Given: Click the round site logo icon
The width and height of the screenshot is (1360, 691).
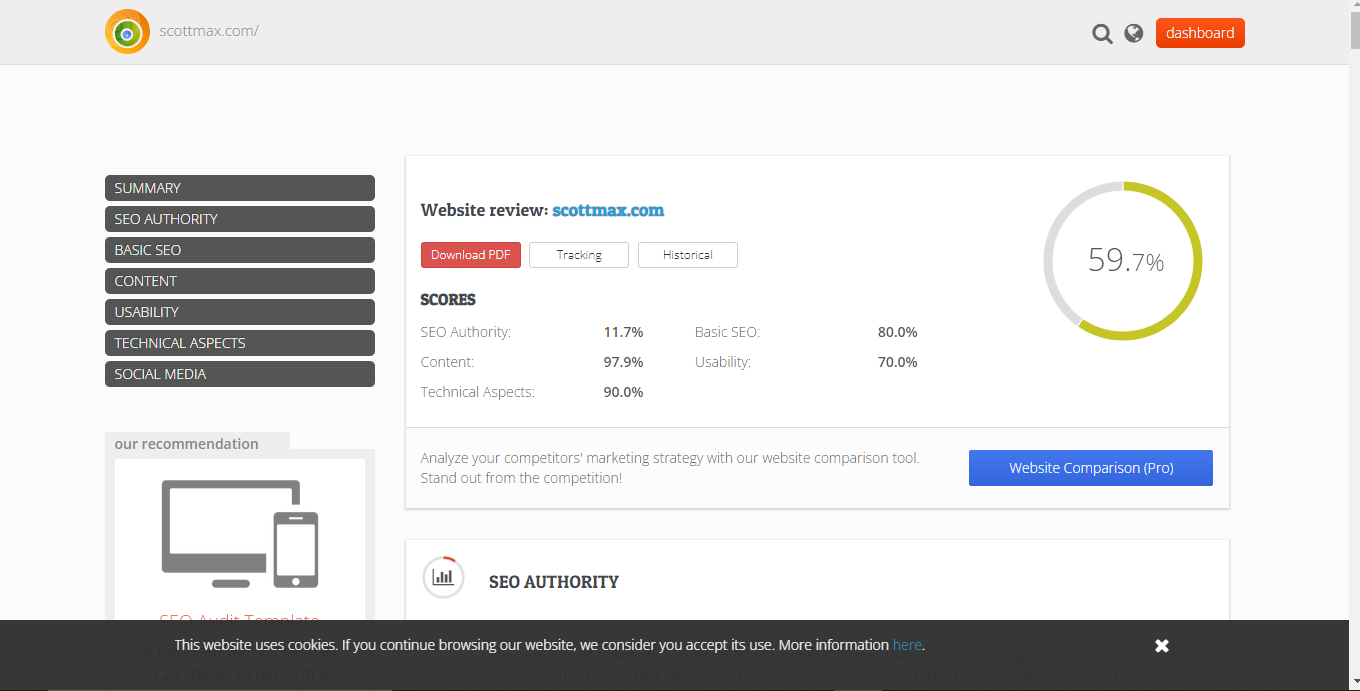Looking at the screenshot, I should tap(127, 32).
